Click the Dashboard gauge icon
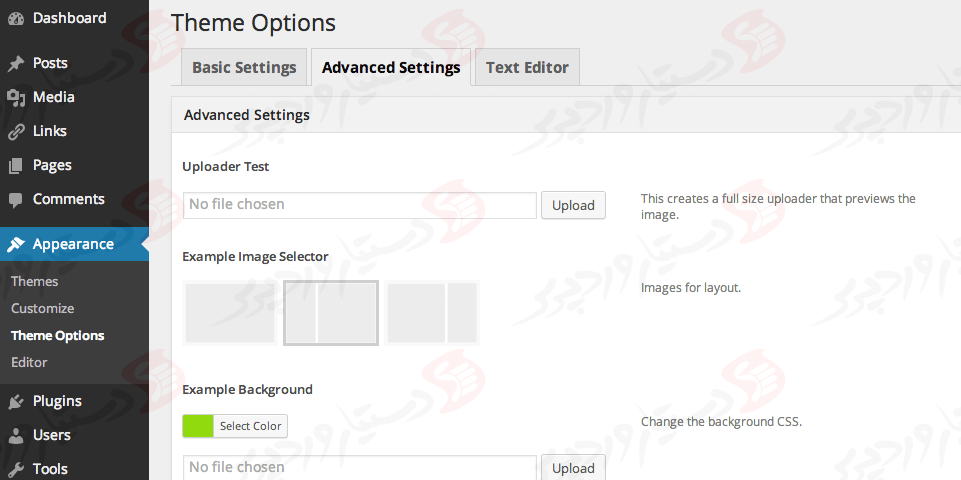961x480 pixels. pos(16,18)
